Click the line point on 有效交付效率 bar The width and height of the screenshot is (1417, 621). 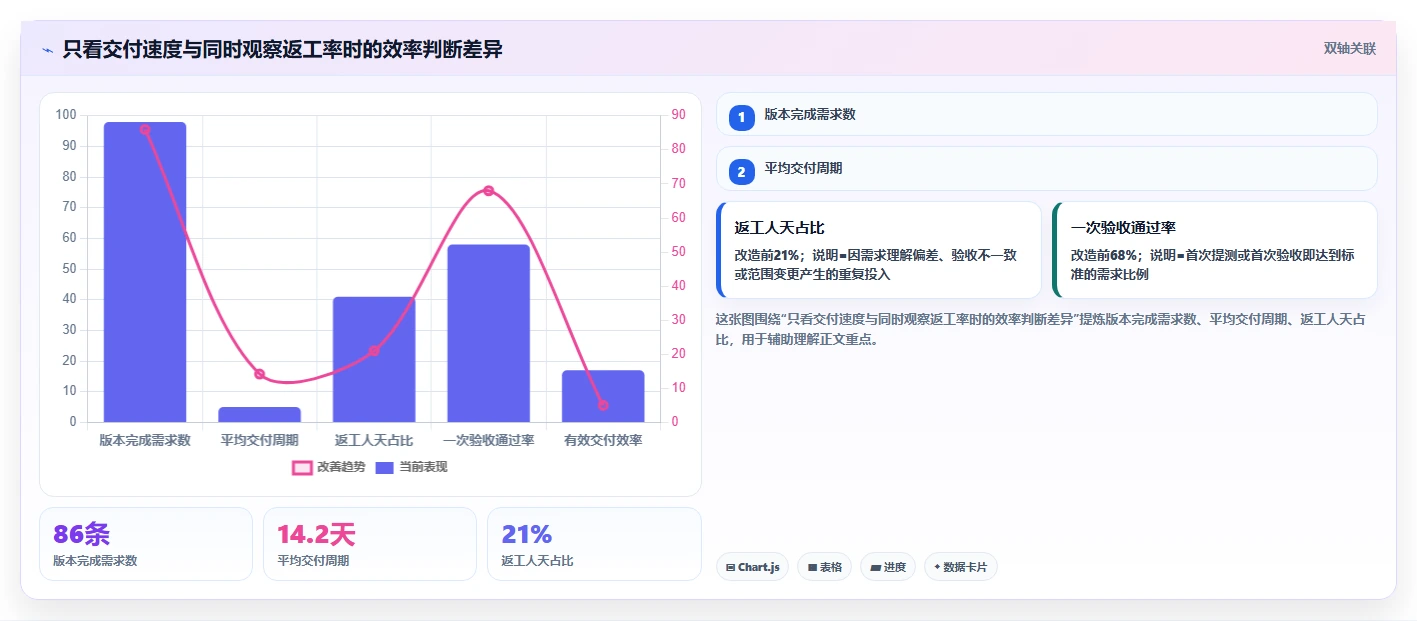pos(603,405)
